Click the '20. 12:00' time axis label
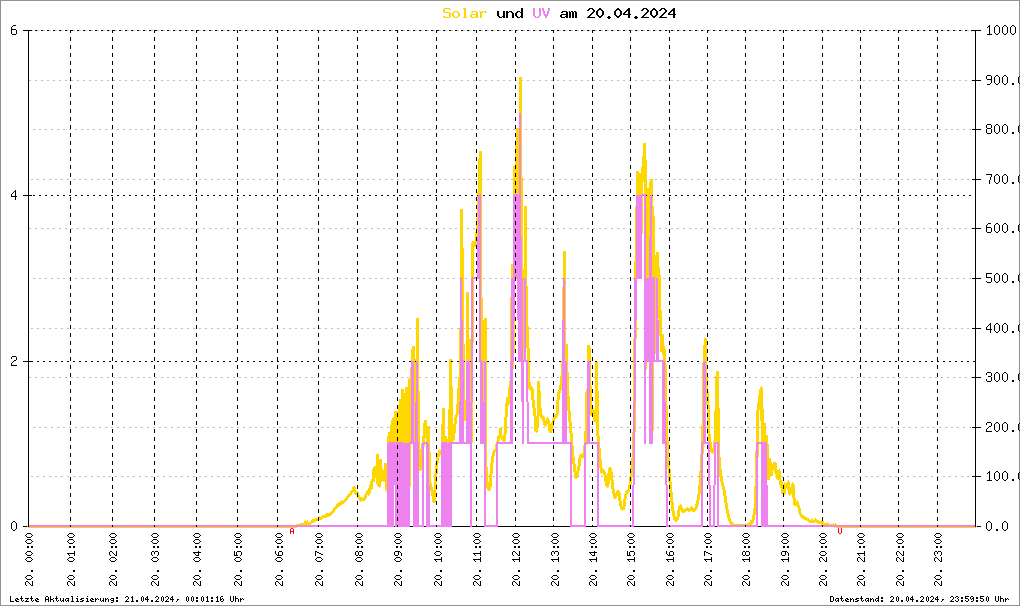 516,561
